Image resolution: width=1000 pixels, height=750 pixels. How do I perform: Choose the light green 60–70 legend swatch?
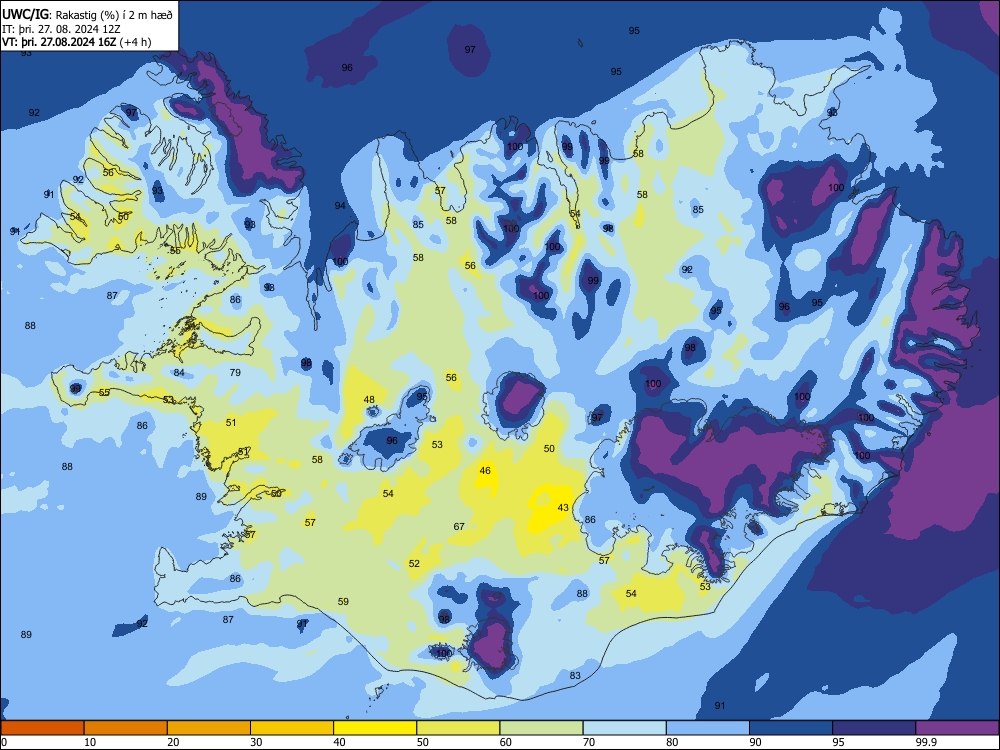pos(541,728)
